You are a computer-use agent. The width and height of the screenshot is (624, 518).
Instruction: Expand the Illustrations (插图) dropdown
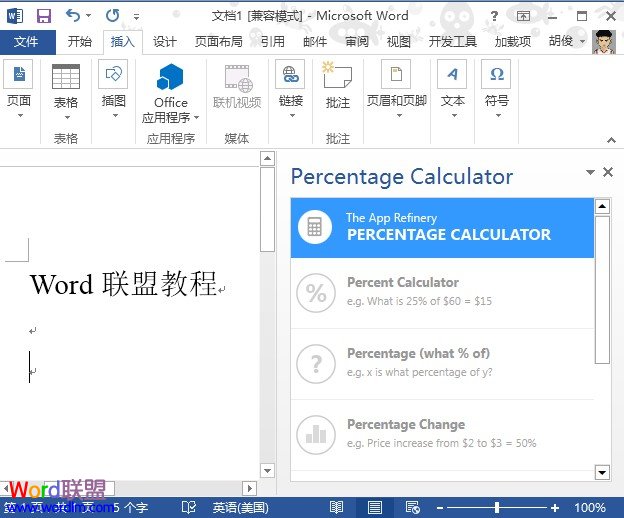tap(114, 115)
